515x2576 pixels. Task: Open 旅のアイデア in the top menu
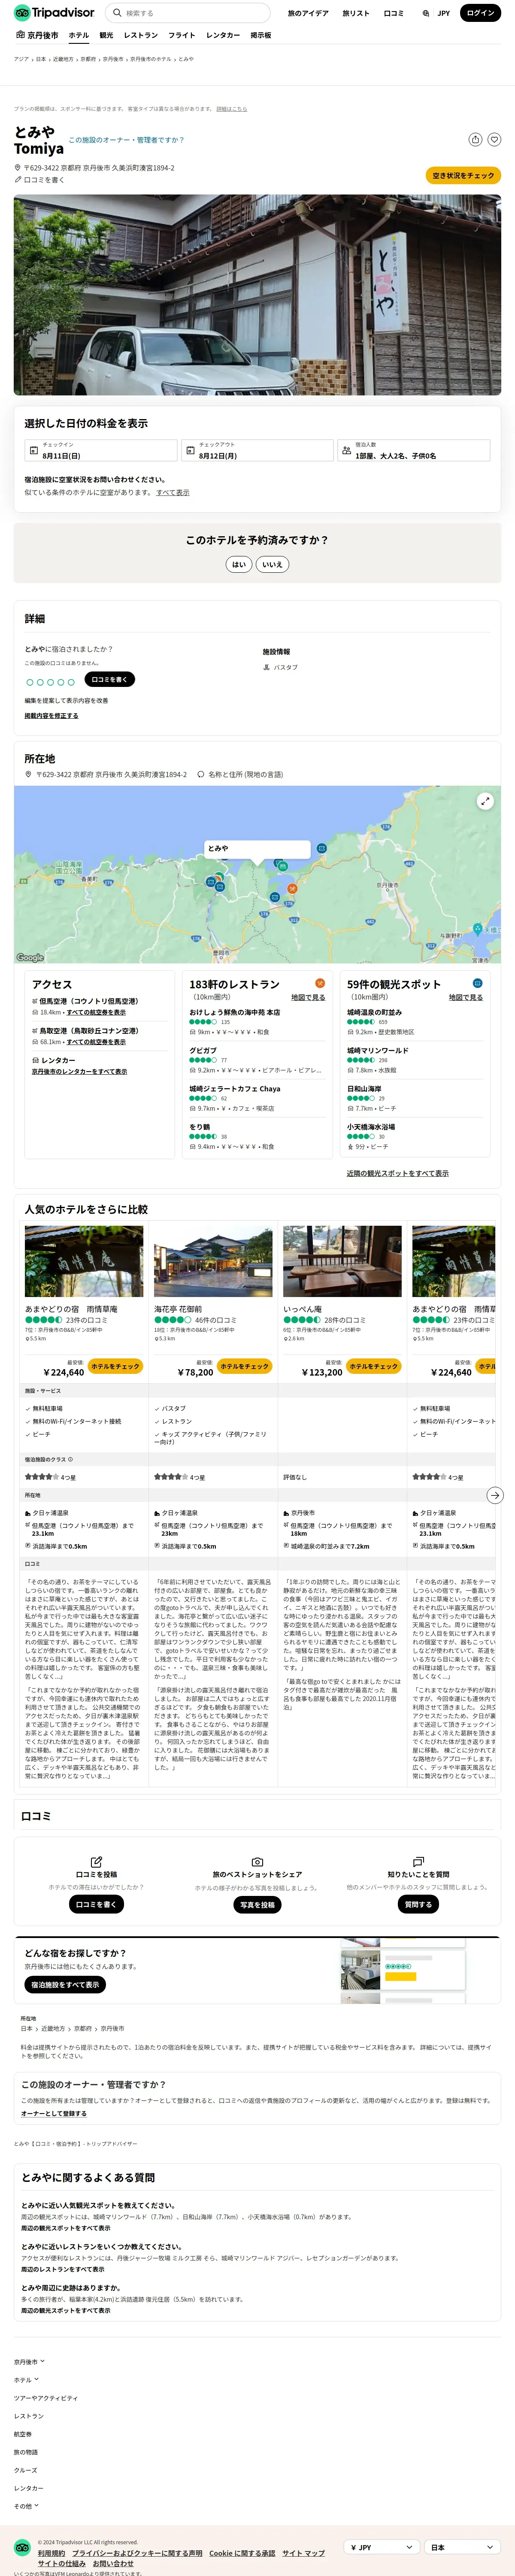pyautogui.click(x=308, y=13)
